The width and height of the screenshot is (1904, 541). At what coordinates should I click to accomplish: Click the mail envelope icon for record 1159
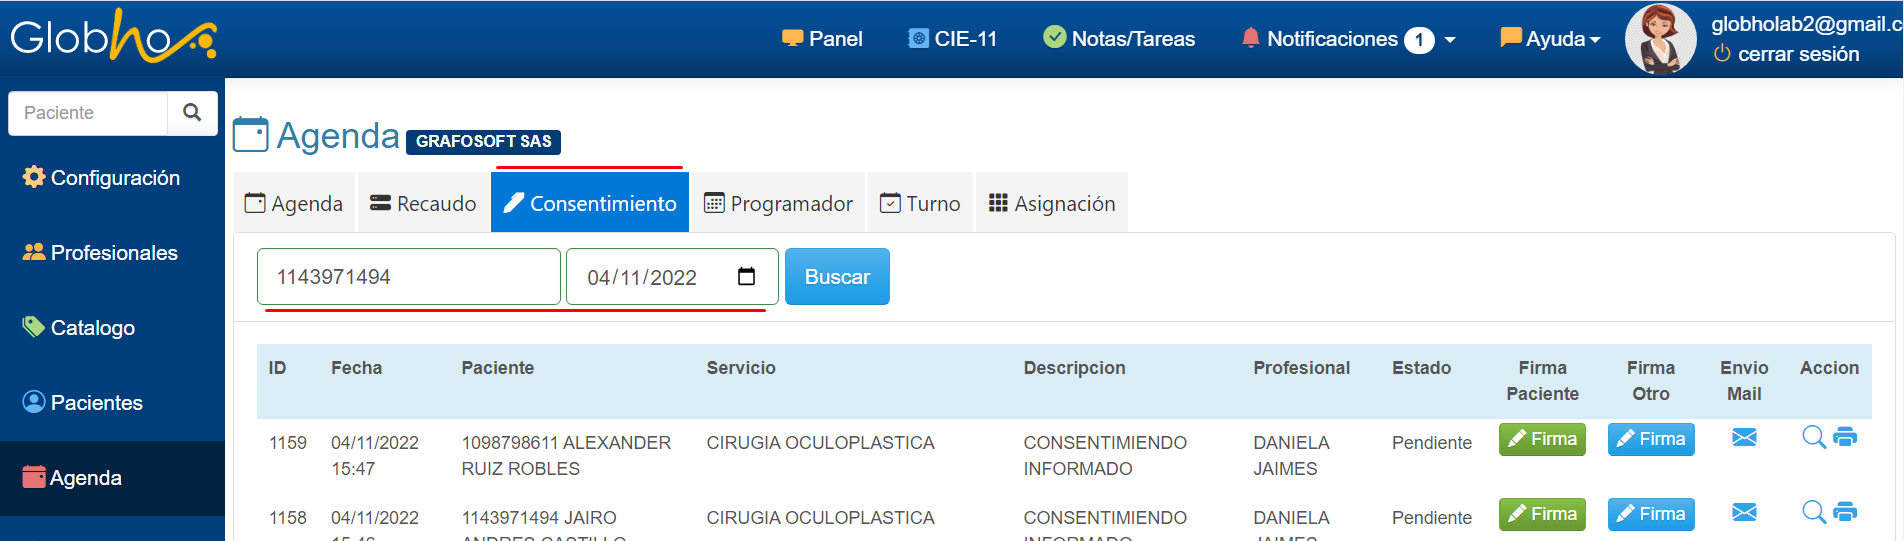(1744, 438)
